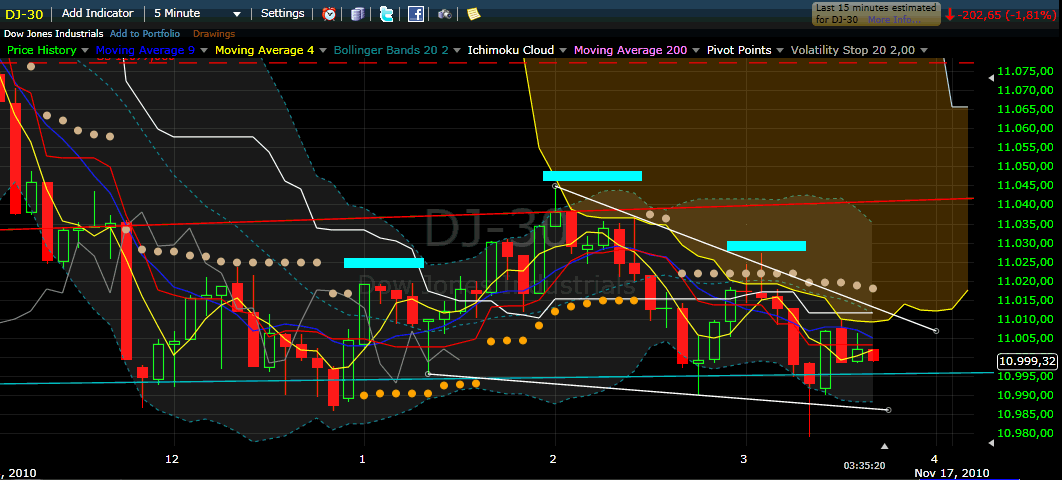Open the yellow sticky note icon
The image size is (1062, 480).
click(473, 14)
